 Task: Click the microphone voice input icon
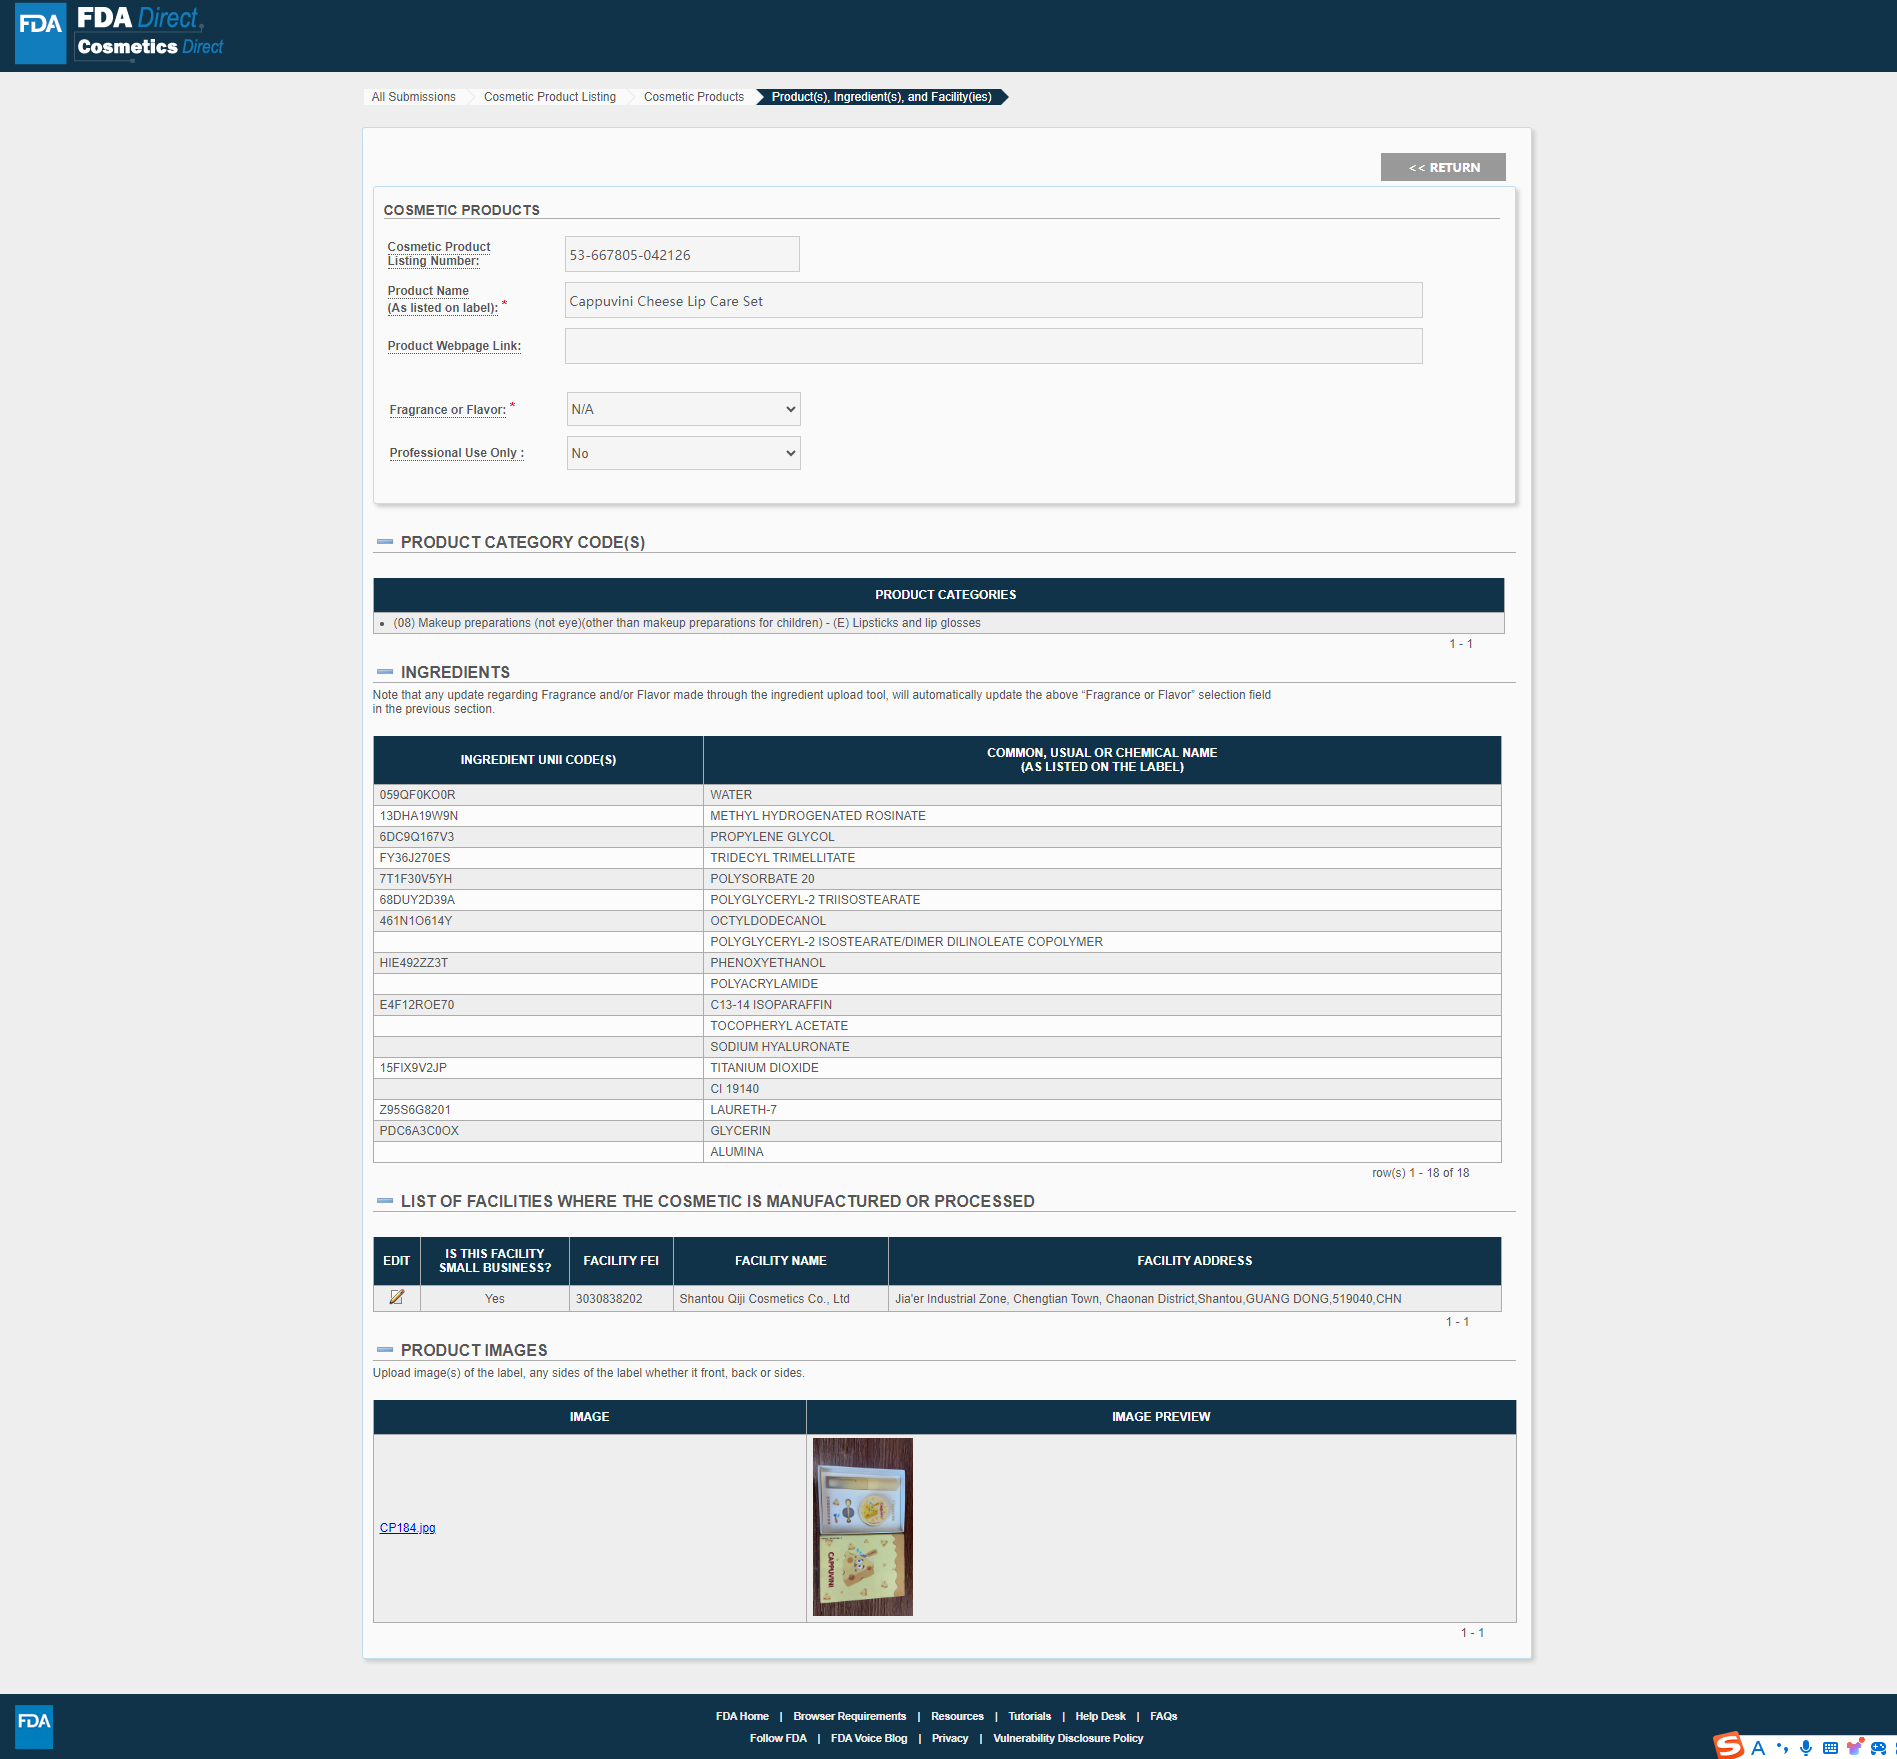point(1805,1747)
